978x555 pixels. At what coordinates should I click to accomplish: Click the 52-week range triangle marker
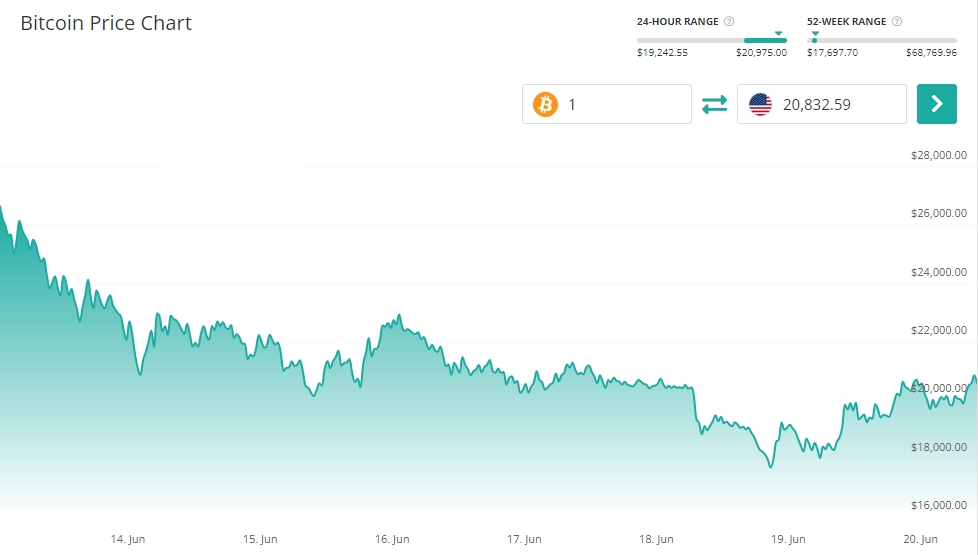click(x=815, y=33)
